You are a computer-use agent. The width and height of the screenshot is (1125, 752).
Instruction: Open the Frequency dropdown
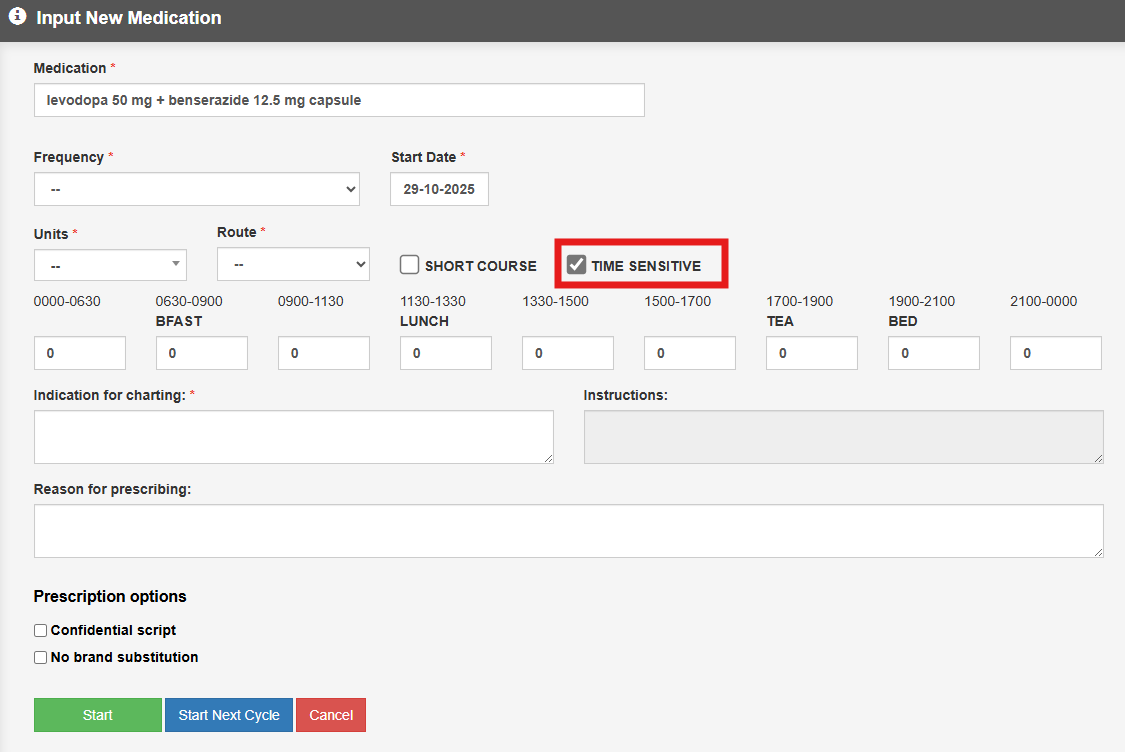(196, 189)
